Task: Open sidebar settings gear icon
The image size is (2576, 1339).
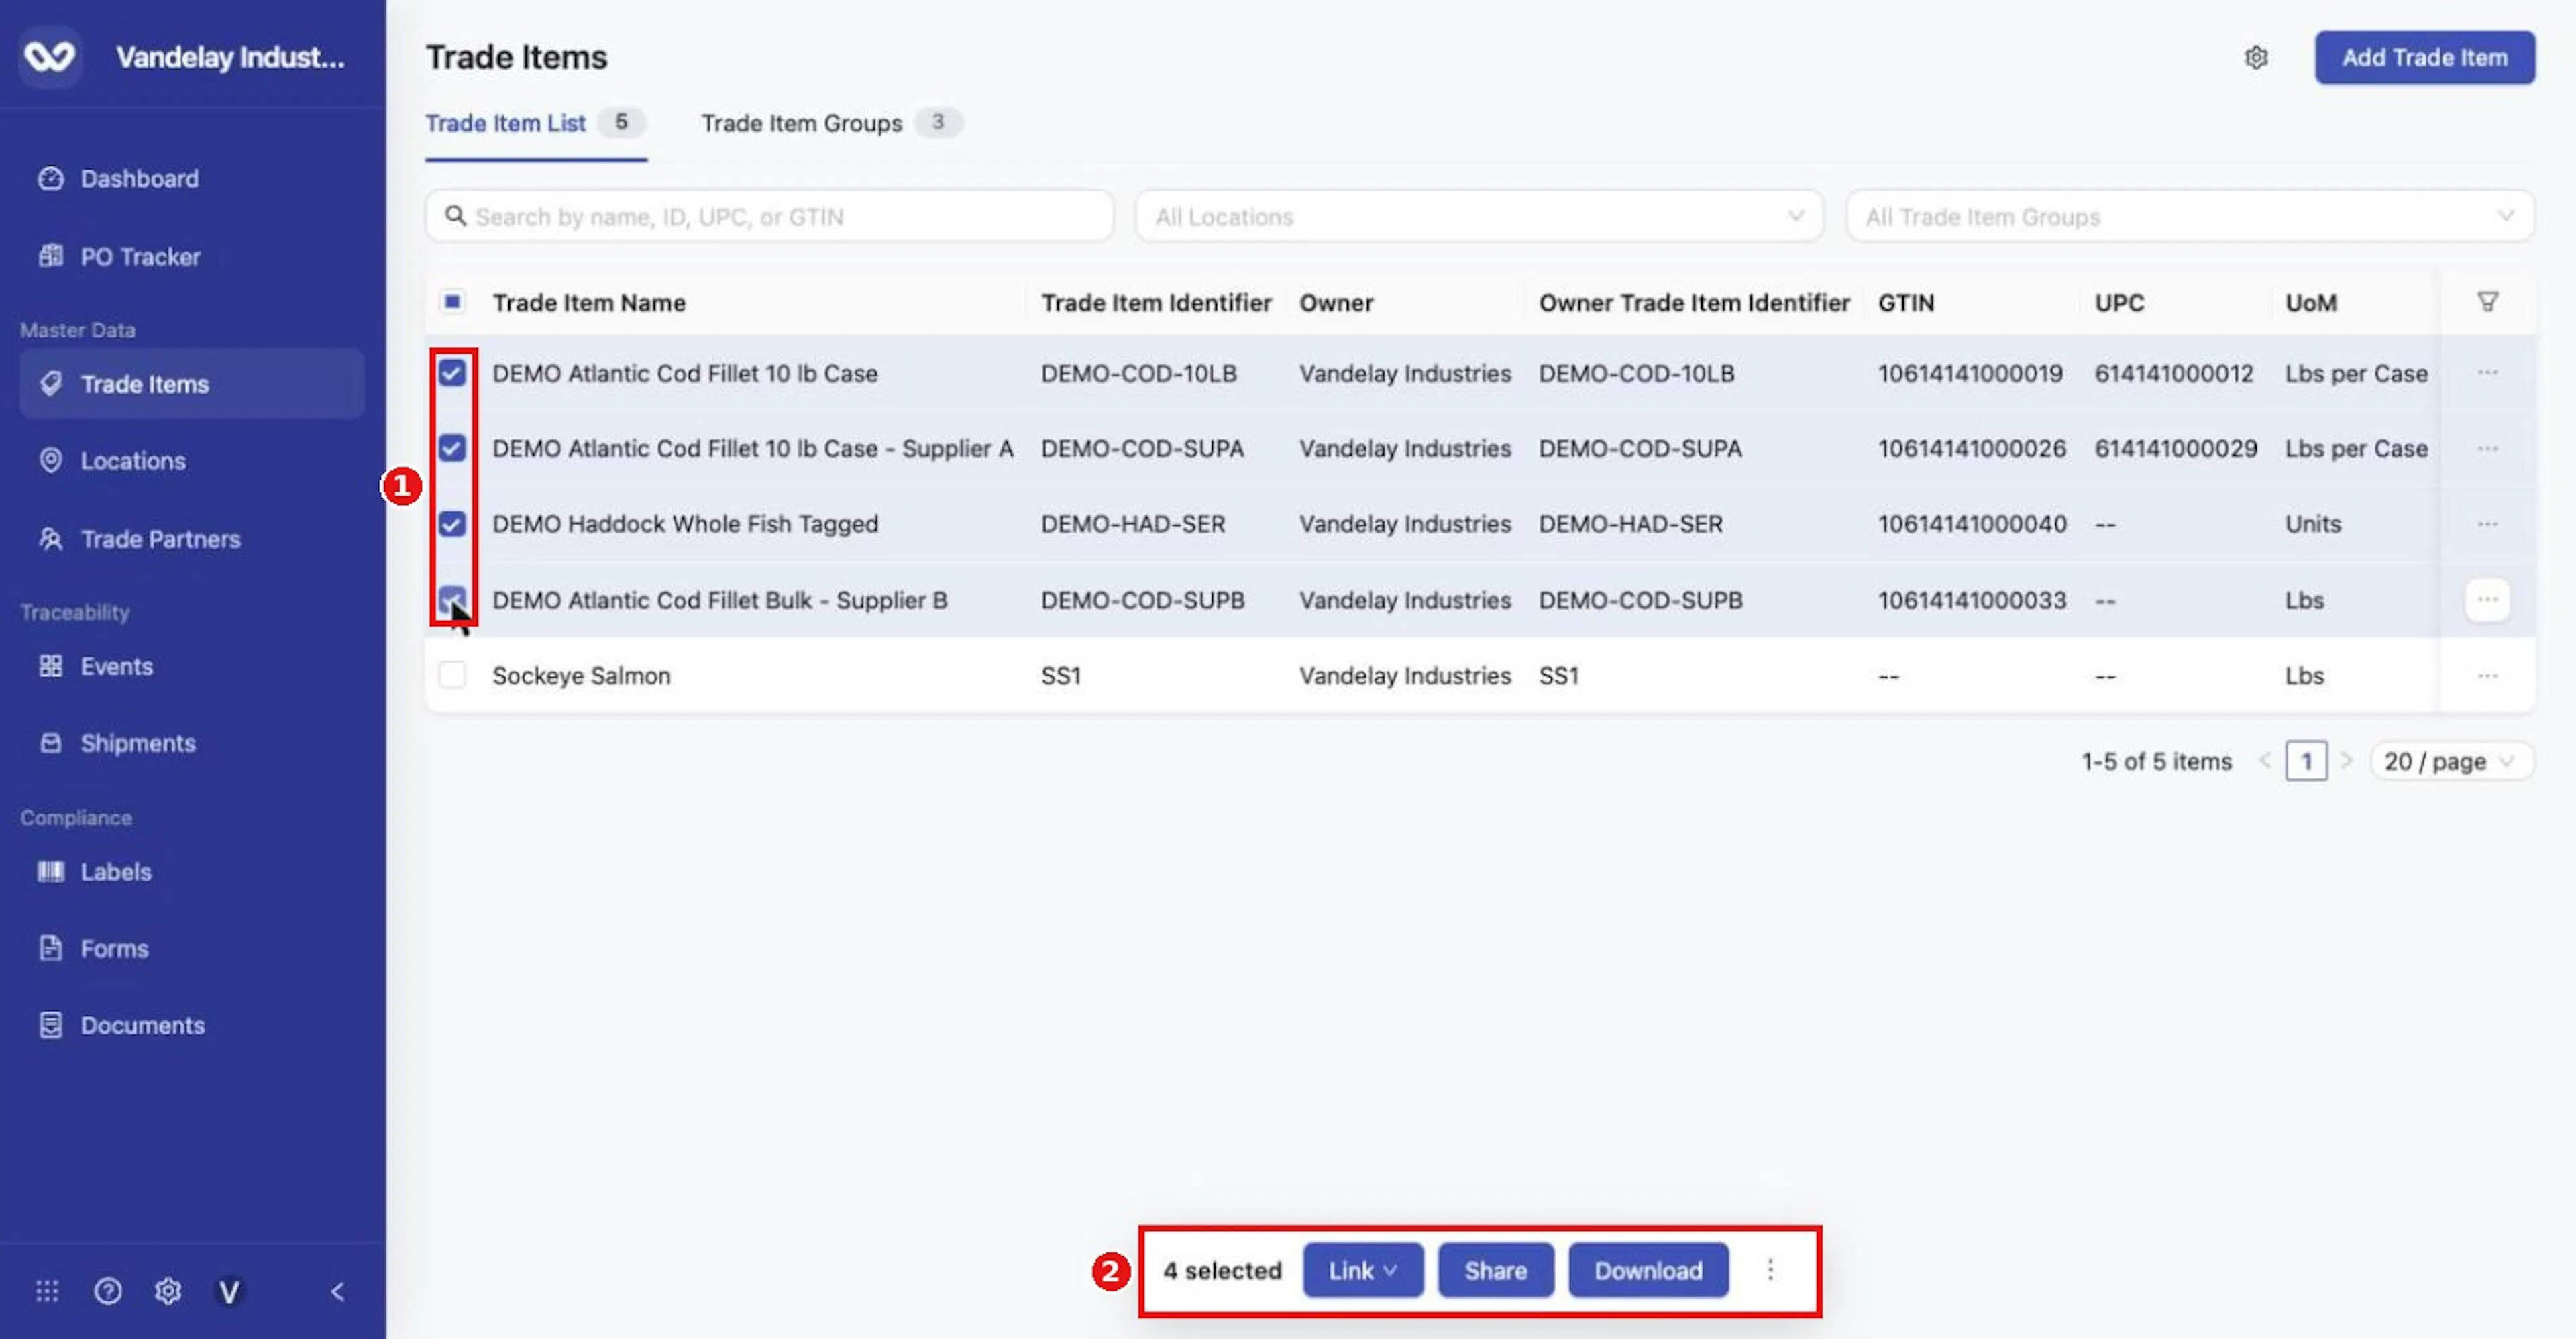Action: 168,1291
